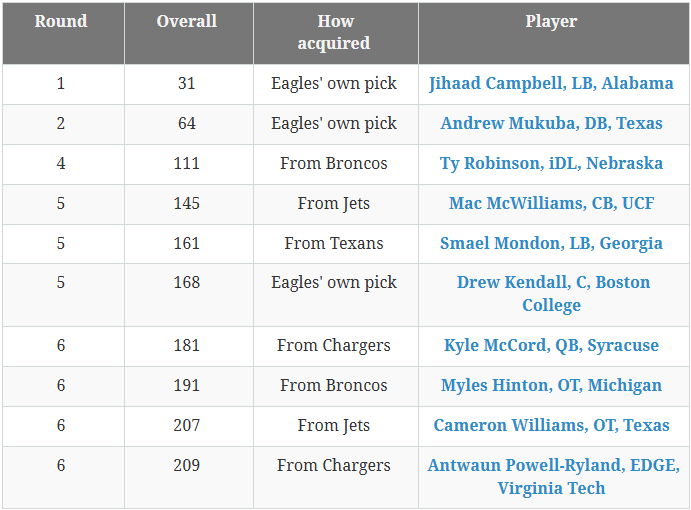This screenshot has height=510, width=691.
Task: Click the Andrew Mukuba, DB, Texas link
Action: click(551, 124)
